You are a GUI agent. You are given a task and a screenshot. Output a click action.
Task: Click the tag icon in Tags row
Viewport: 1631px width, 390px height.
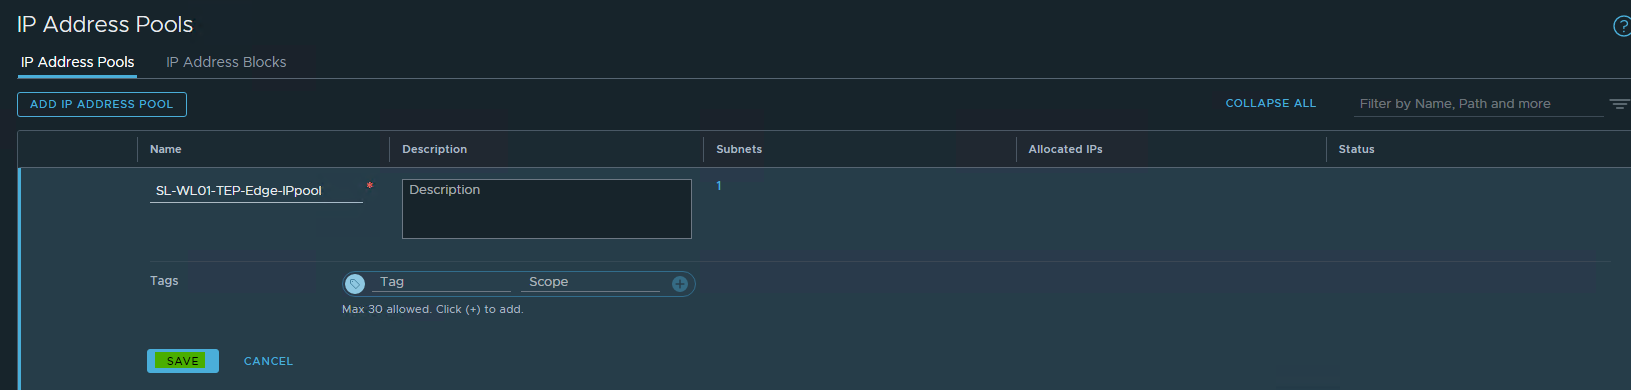point(355,284)
